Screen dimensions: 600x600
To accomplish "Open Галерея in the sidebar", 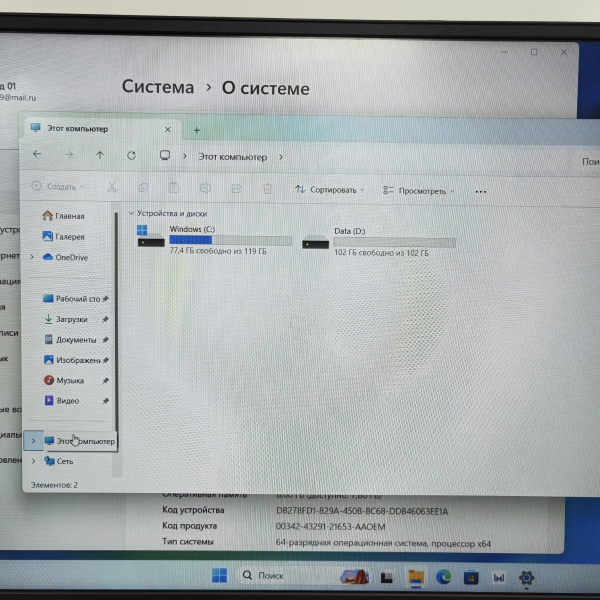I will pos(64,236).
